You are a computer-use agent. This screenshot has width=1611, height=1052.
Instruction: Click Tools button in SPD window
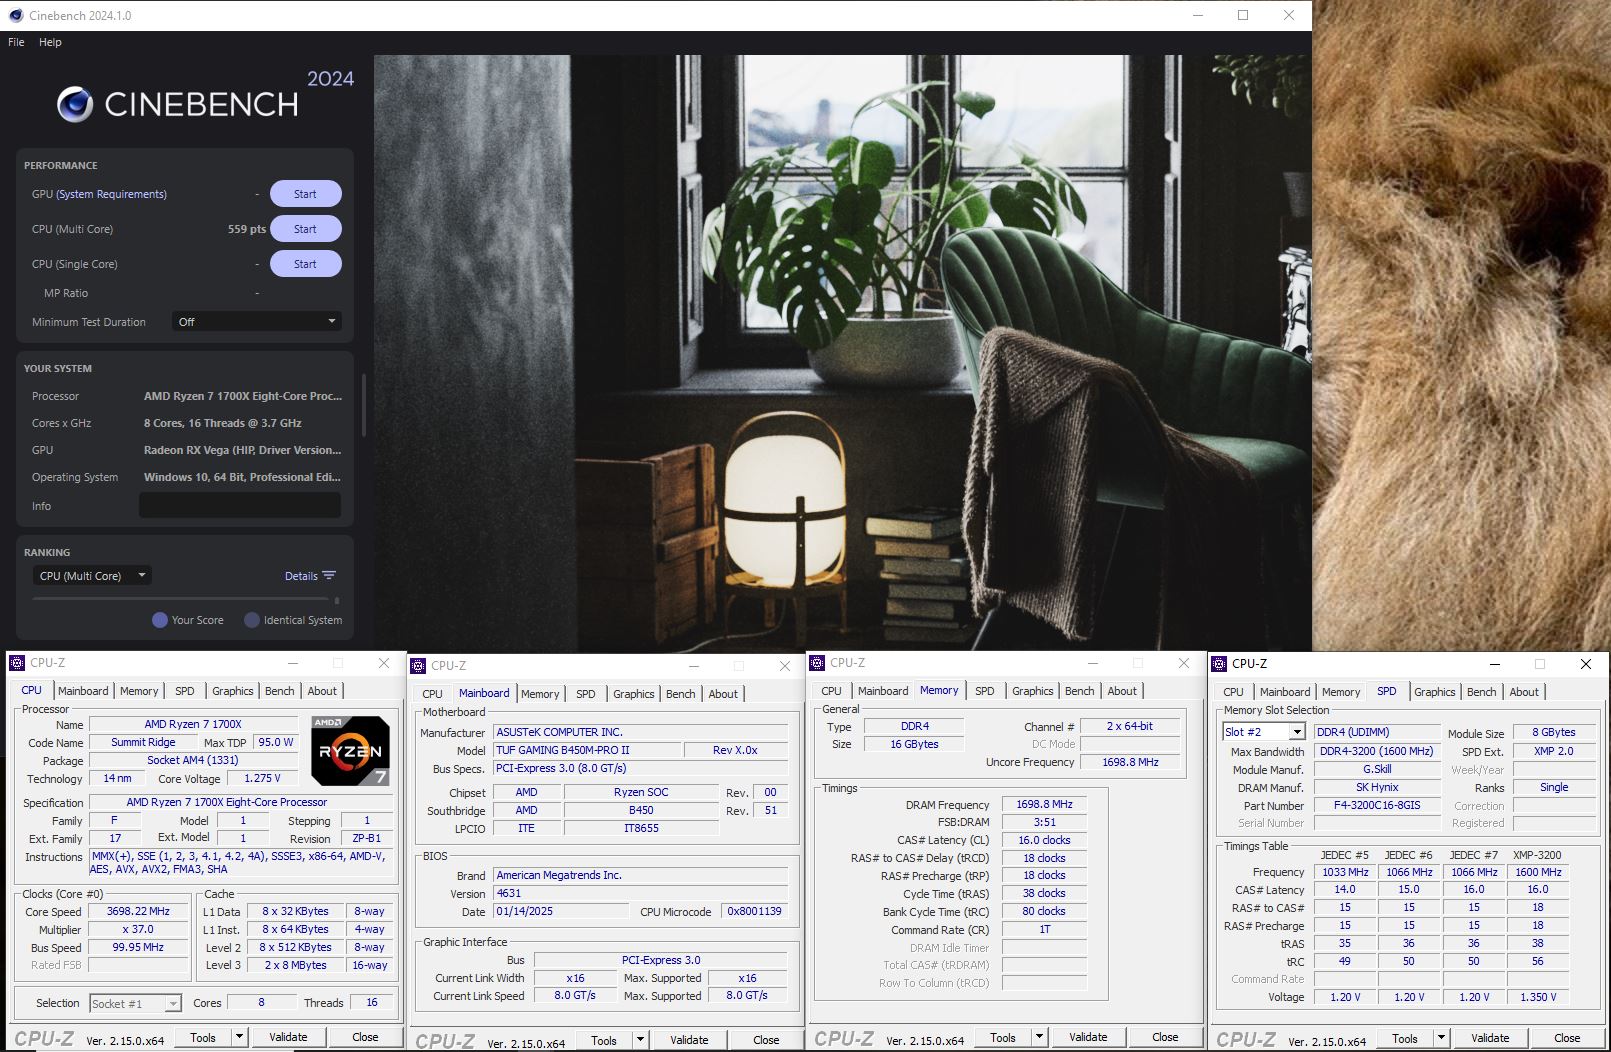coord(1405,1038)
